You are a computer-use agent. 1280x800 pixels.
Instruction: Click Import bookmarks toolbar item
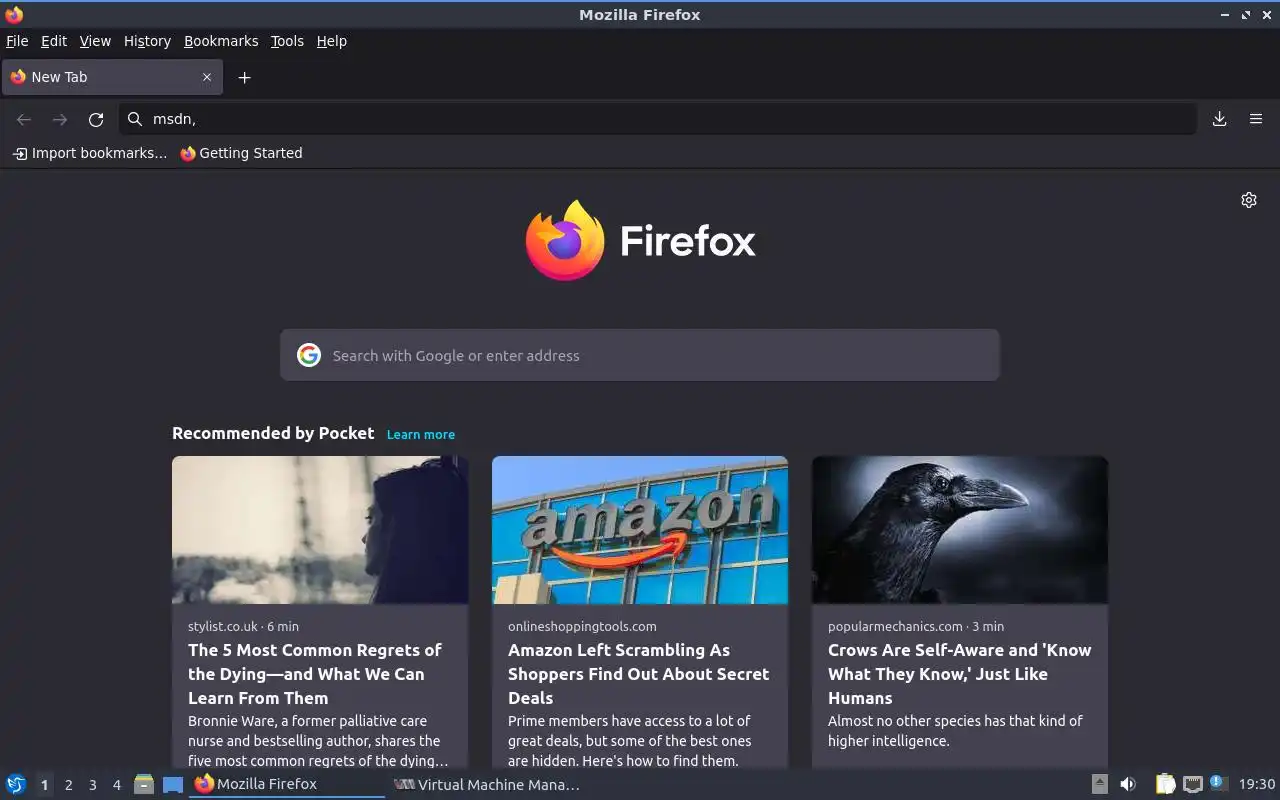coord(90,153)
